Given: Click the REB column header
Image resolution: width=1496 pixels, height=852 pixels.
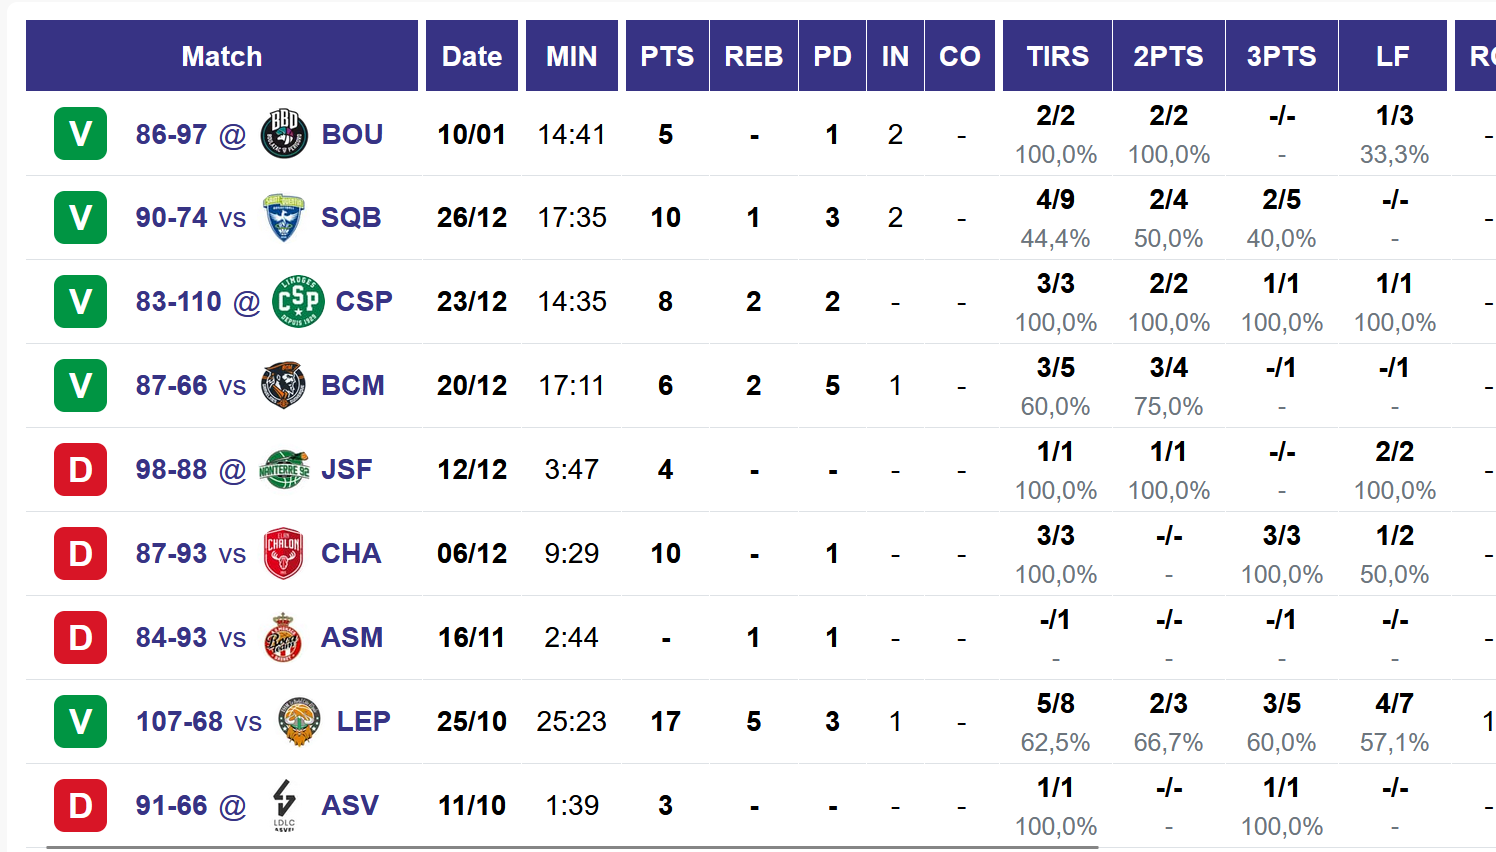Looking at the screenshot, I should click(754, 56).
